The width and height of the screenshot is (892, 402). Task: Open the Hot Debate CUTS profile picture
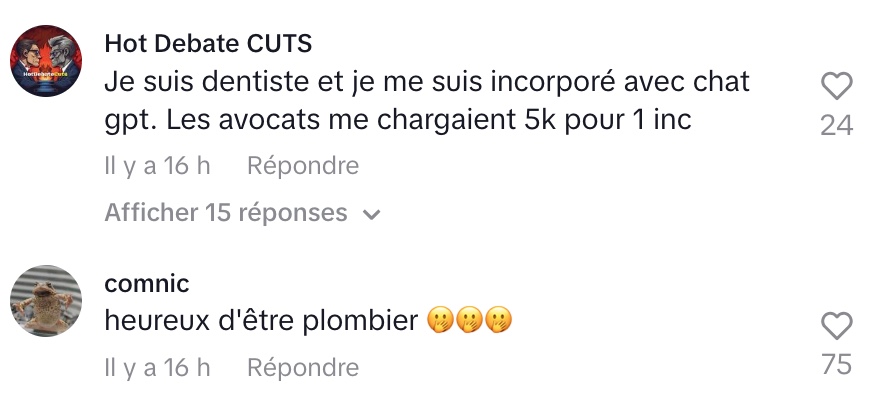coord(46,61)
